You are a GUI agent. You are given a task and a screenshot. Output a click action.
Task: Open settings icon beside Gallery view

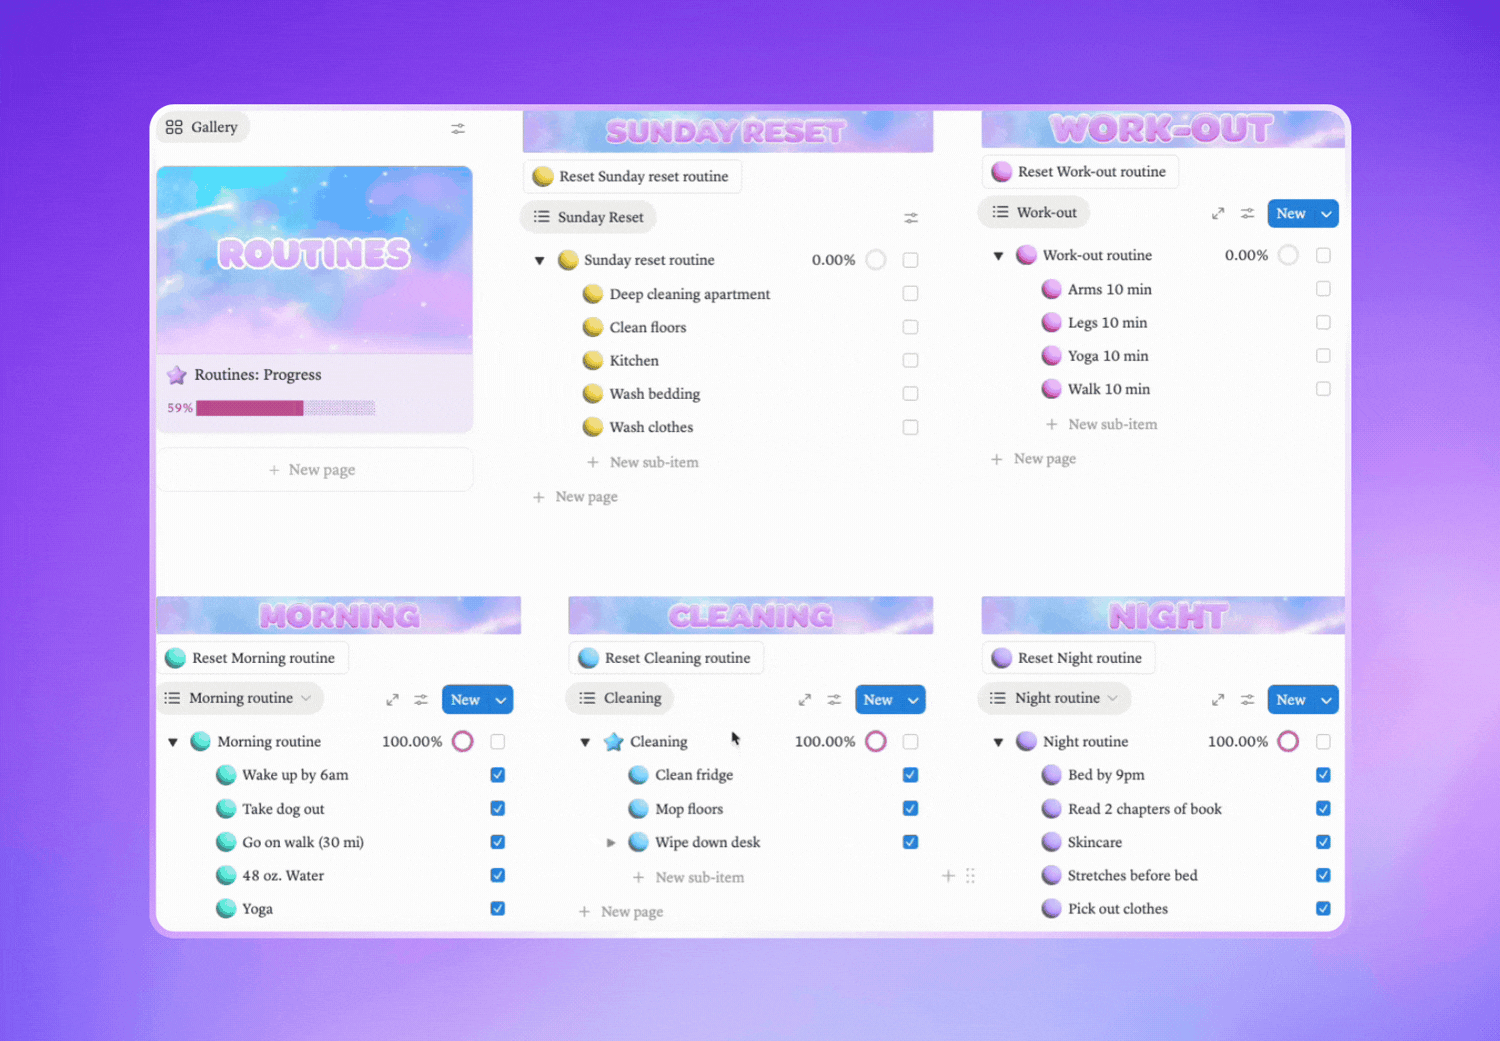(457, 128)
